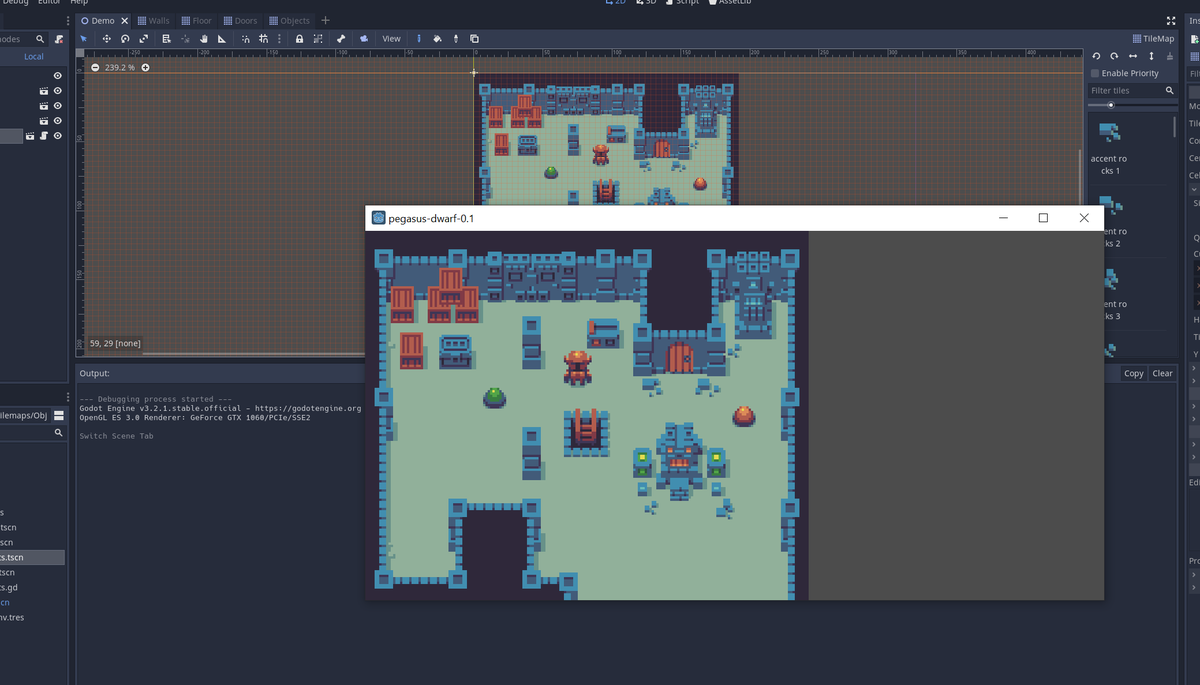The image size is (1200, 685).
Task: Add a new scene with plus tab
Action: coord(325,20)
